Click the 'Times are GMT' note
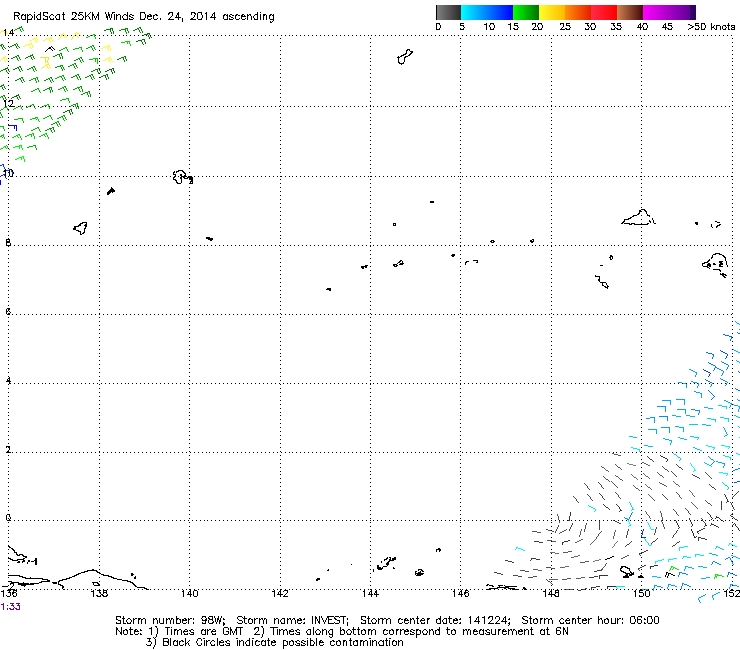Viewport: 740px width, 650px height. click(x=204, y=632)
